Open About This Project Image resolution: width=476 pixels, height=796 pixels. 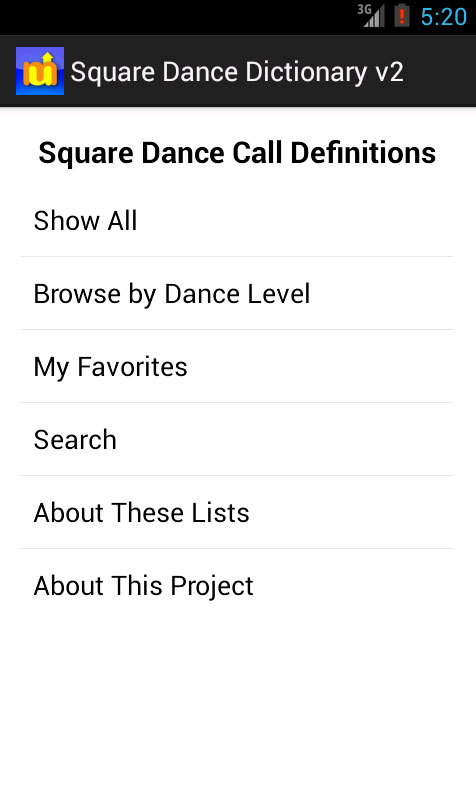[x=237, y=585]
